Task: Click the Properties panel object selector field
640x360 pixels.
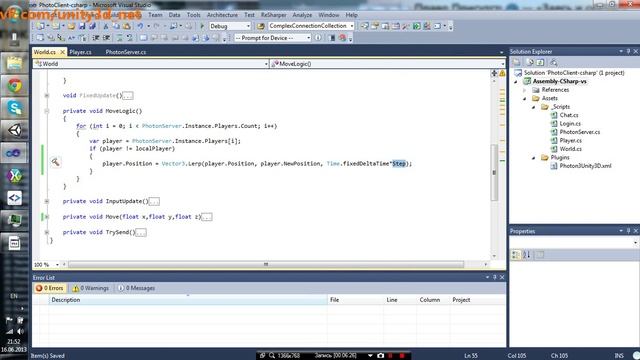Action: click(x=573, y=242)
